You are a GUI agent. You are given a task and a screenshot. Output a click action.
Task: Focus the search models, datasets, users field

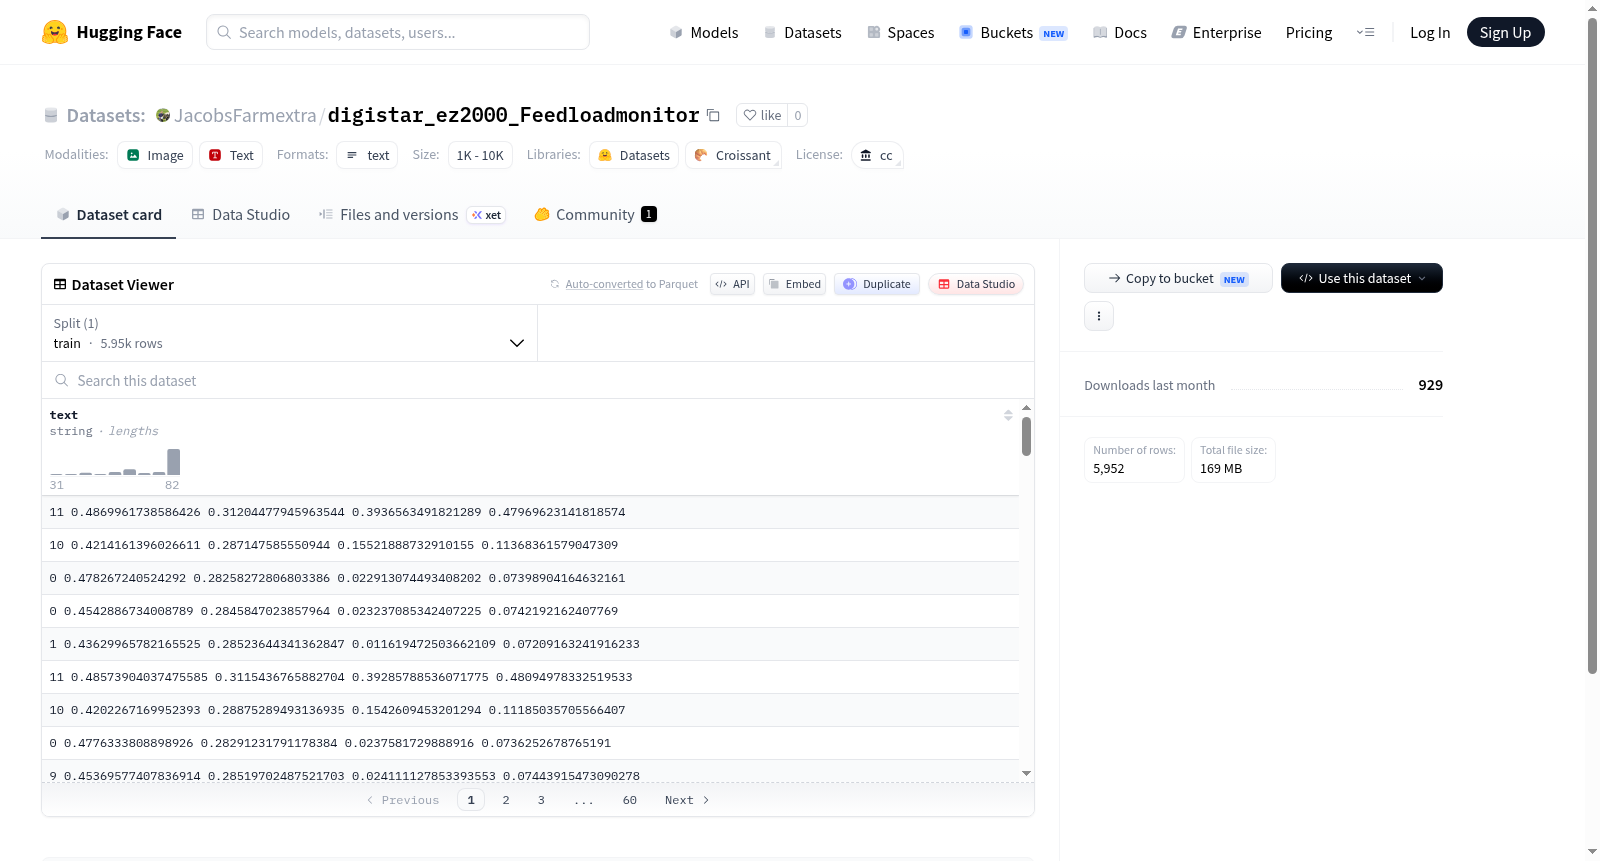point(398,32)
